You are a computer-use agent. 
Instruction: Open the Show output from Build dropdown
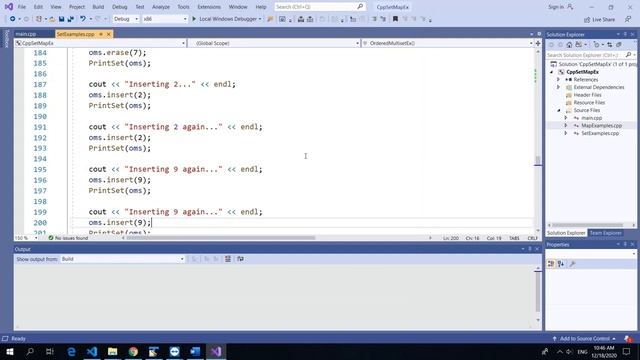122,259
